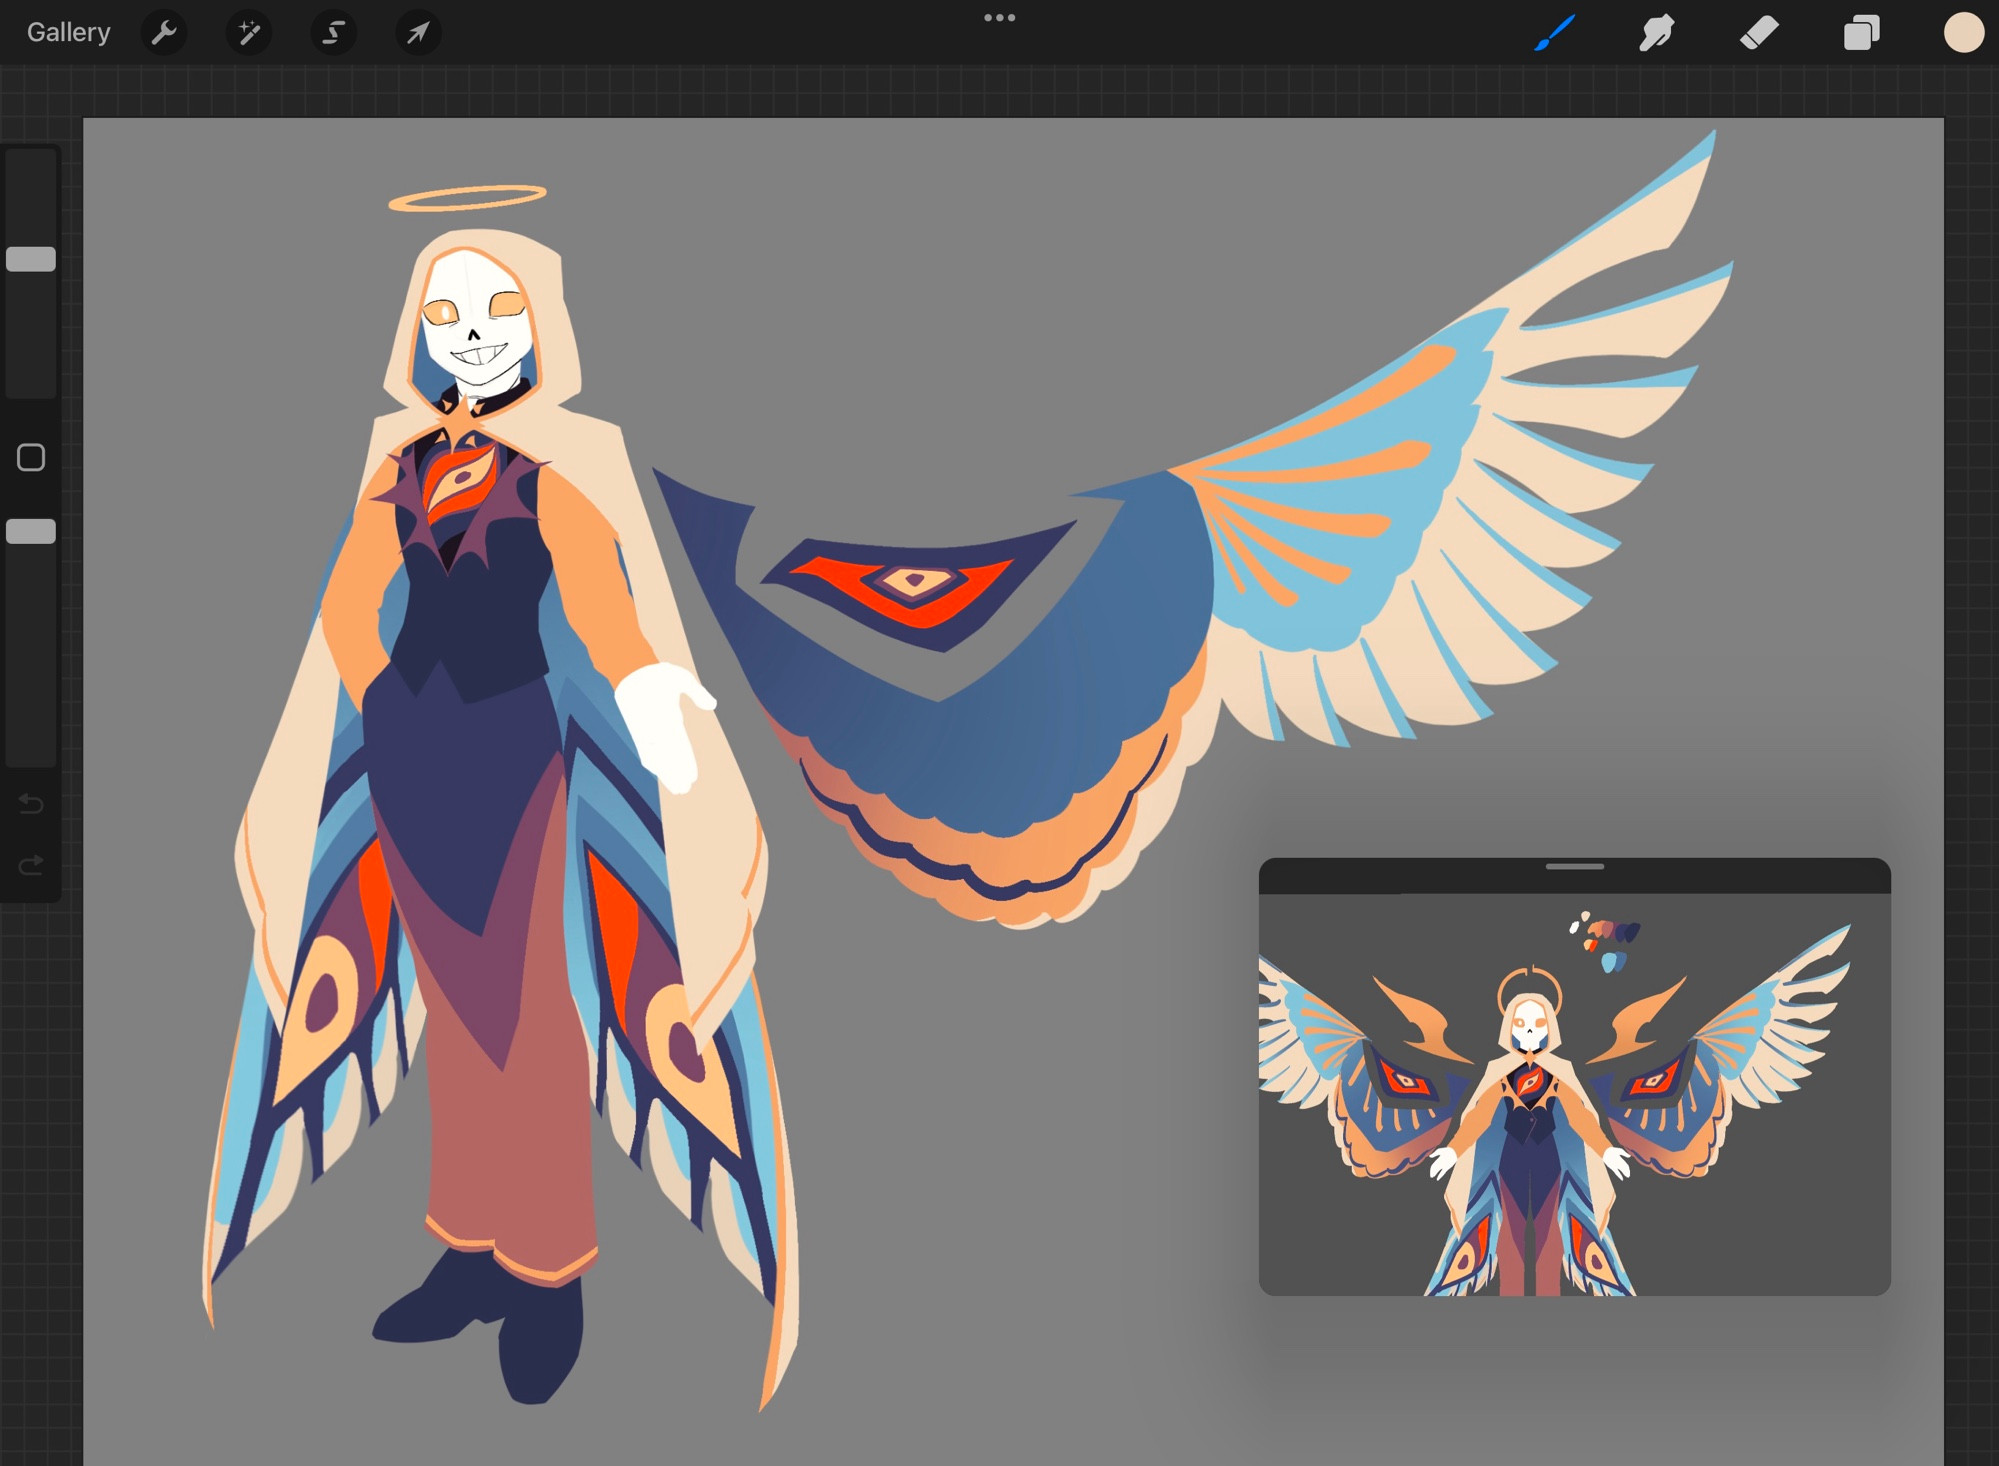Image resolution: width=1999 pixels, height=1466 pixels.
Task: Click the brush opacity slider handle
Action: 31,531
